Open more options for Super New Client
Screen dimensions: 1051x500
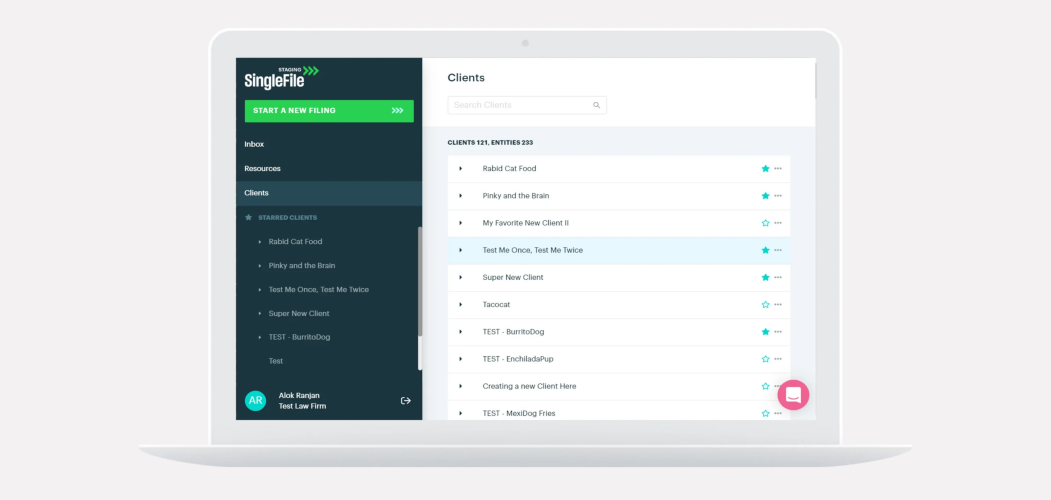778,277
